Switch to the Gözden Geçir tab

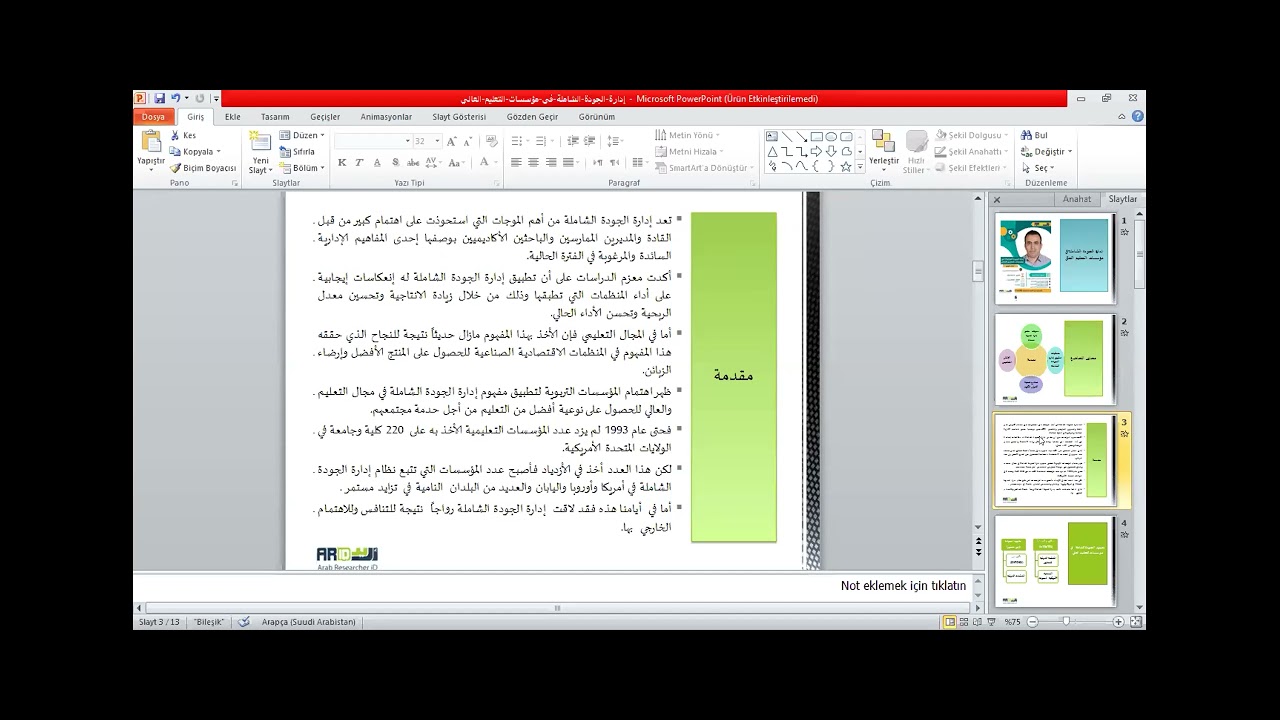pos(532,117)
